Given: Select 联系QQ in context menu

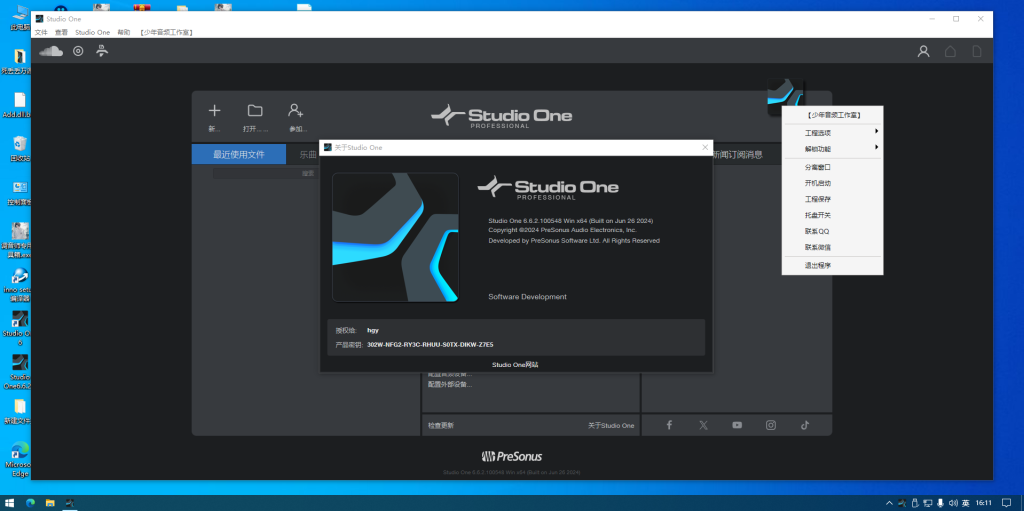Looking at the screenshot, I should [x=833, y=231].
